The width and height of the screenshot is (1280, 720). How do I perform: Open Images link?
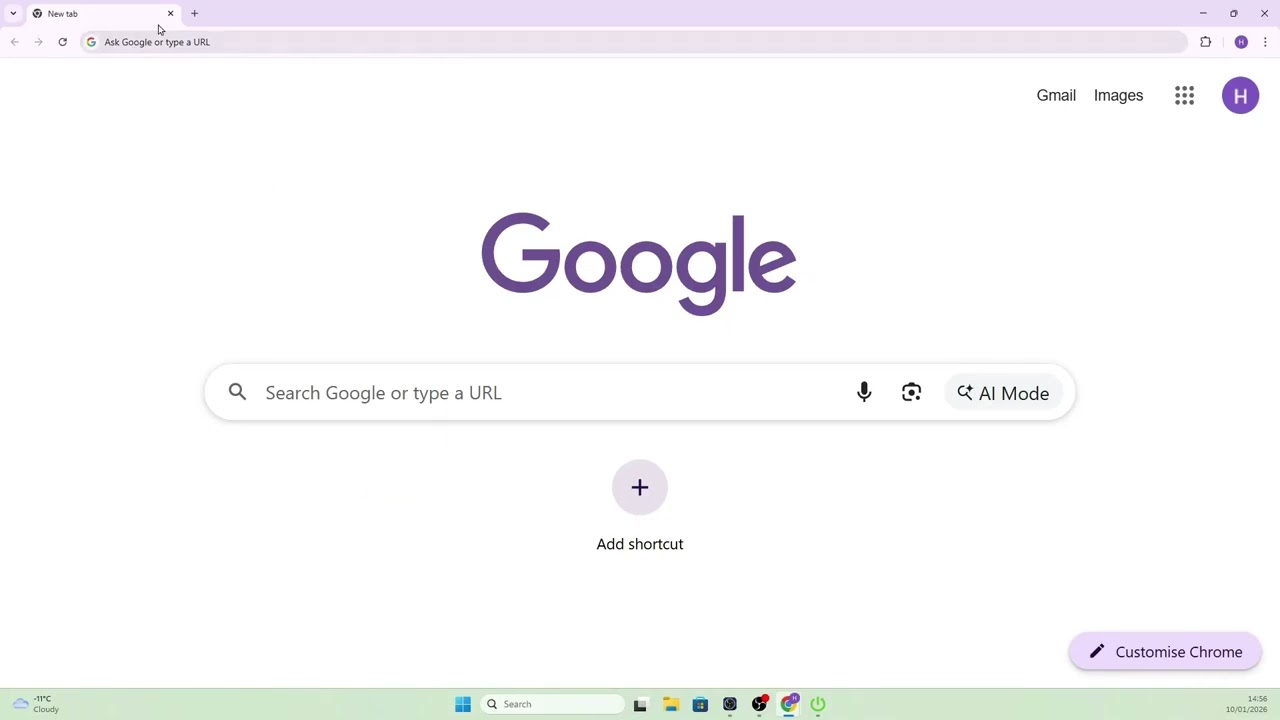tap(1118, 95)
